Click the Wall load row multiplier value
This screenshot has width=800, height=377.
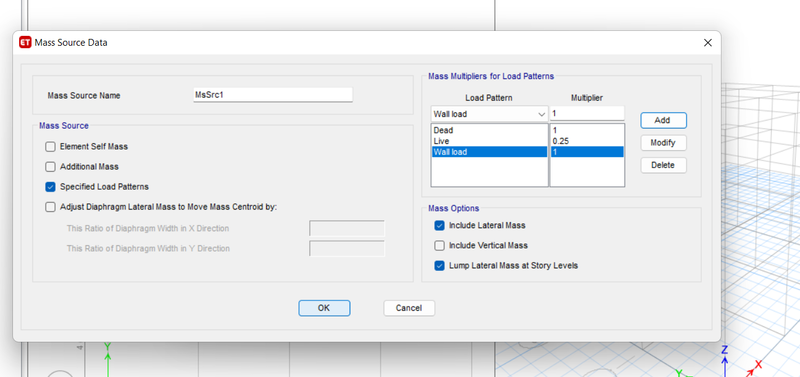pyautogui.click(x=587, y=152)
